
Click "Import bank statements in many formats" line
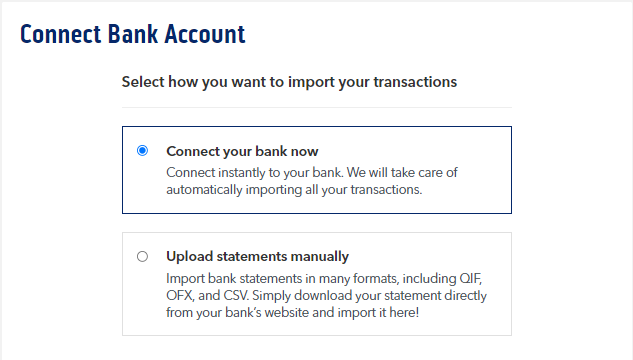click(x=324, y=278)
